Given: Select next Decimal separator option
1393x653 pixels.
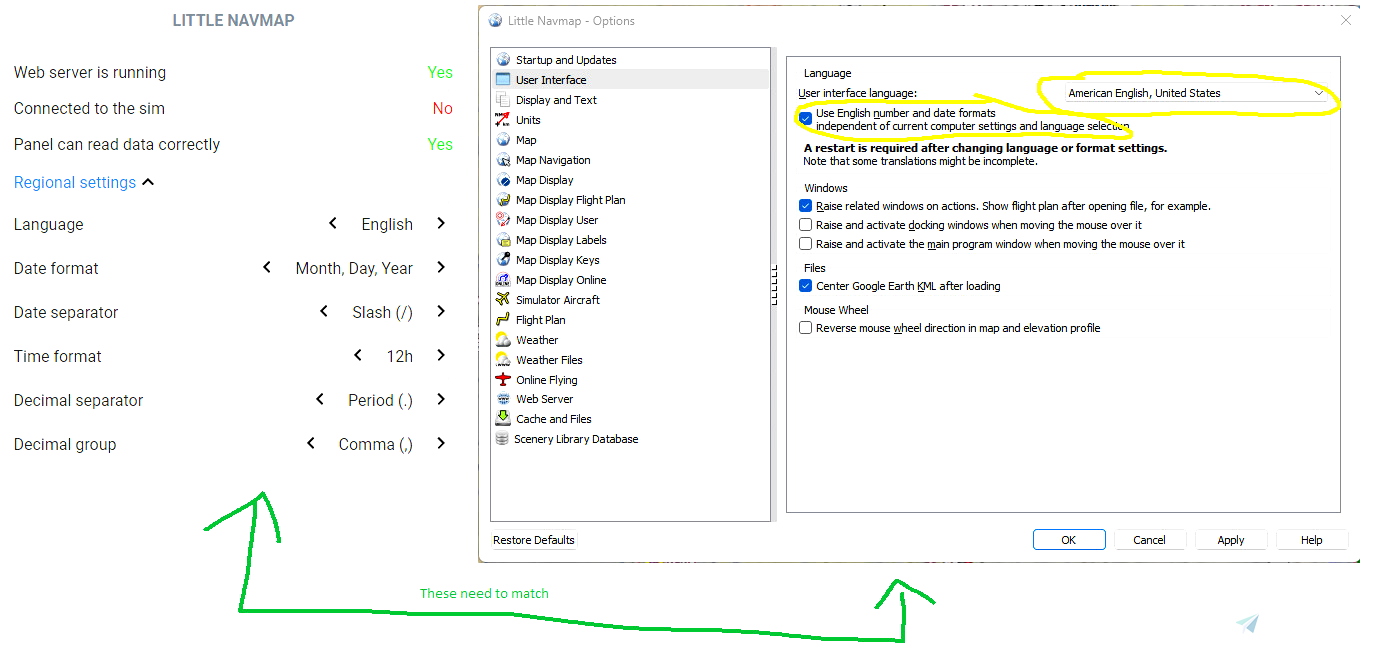Looking at the screenshot, I should (441, 400).
